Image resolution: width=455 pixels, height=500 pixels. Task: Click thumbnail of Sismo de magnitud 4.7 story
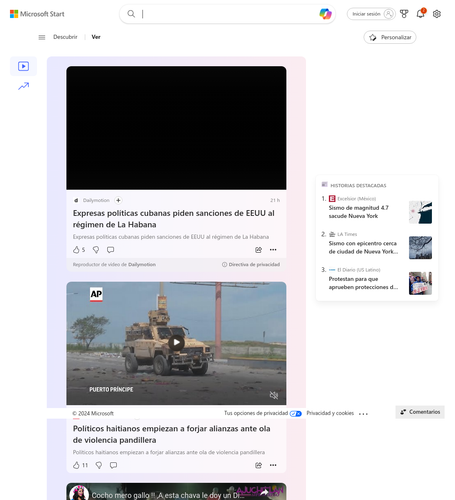click(x=420, y=212)
